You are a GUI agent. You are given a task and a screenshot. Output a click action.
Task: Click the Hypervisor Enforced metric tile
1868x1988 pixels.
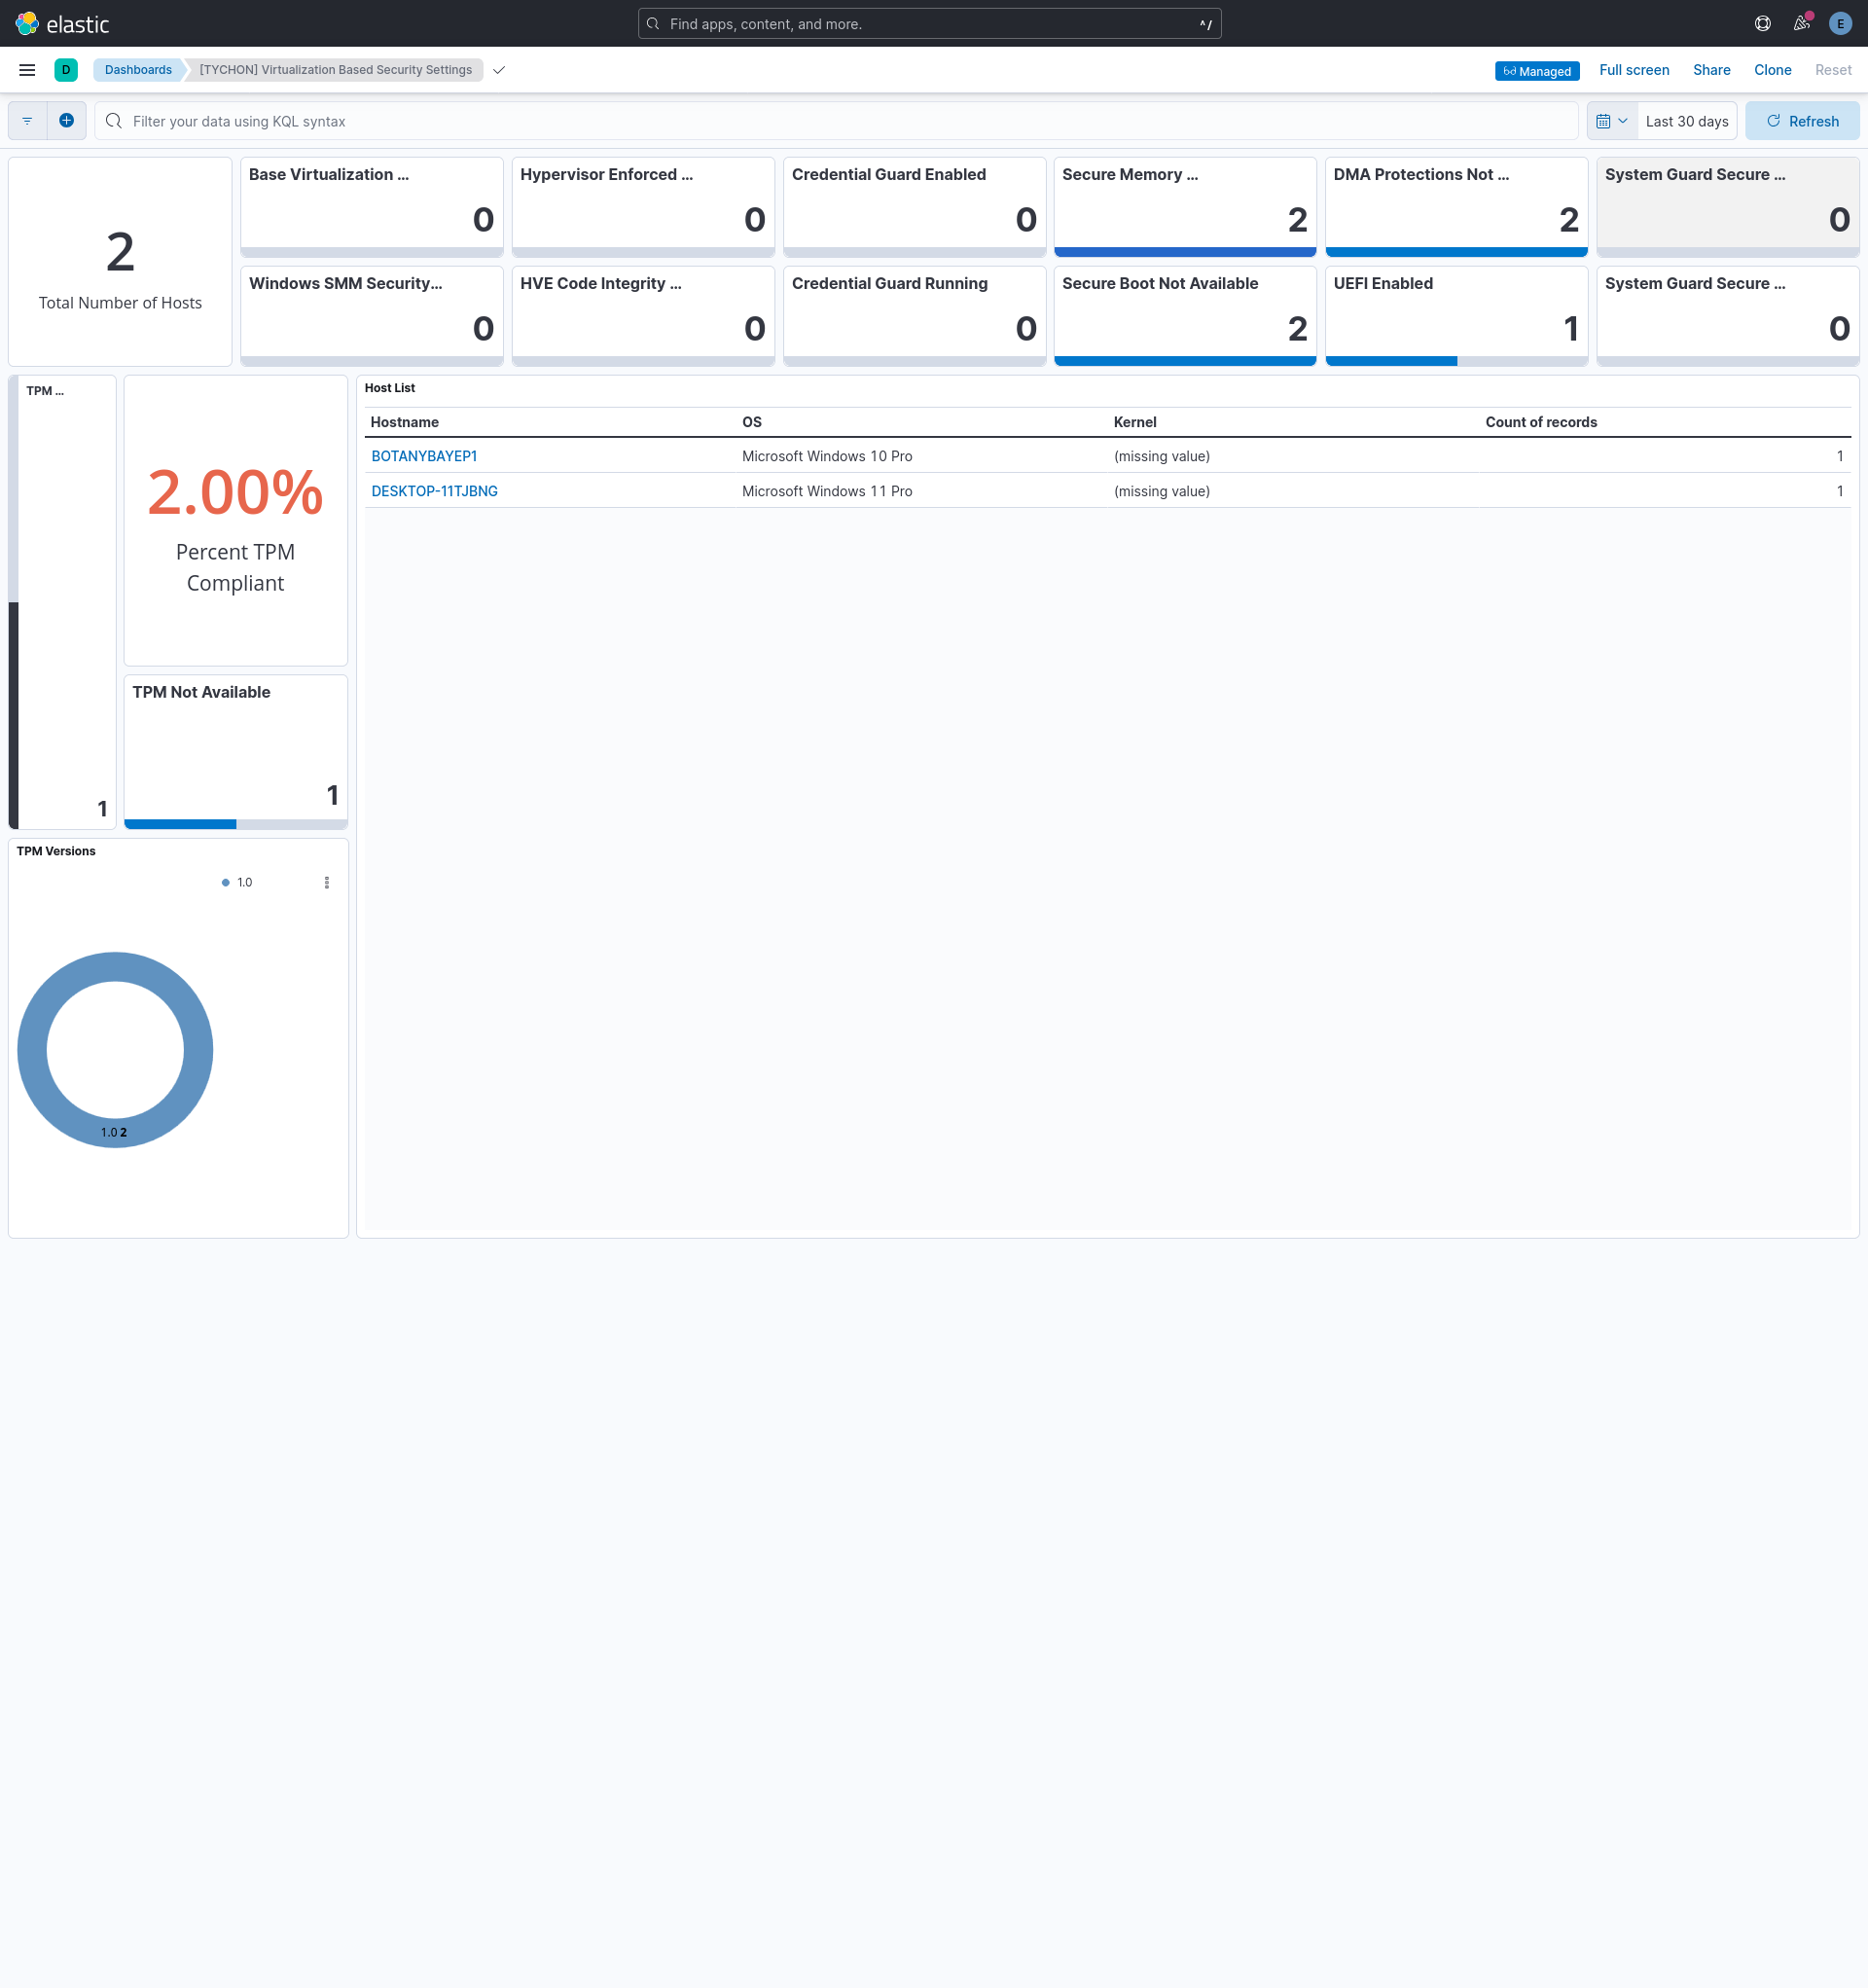point(643,207)
